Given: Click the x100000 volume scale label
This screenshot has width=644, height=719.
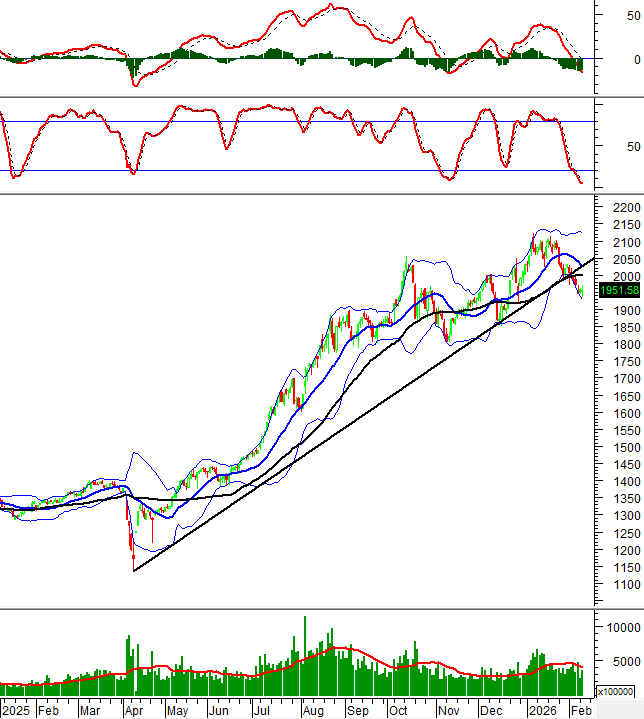Looking at the screenshot, I should tap(617, 691).
